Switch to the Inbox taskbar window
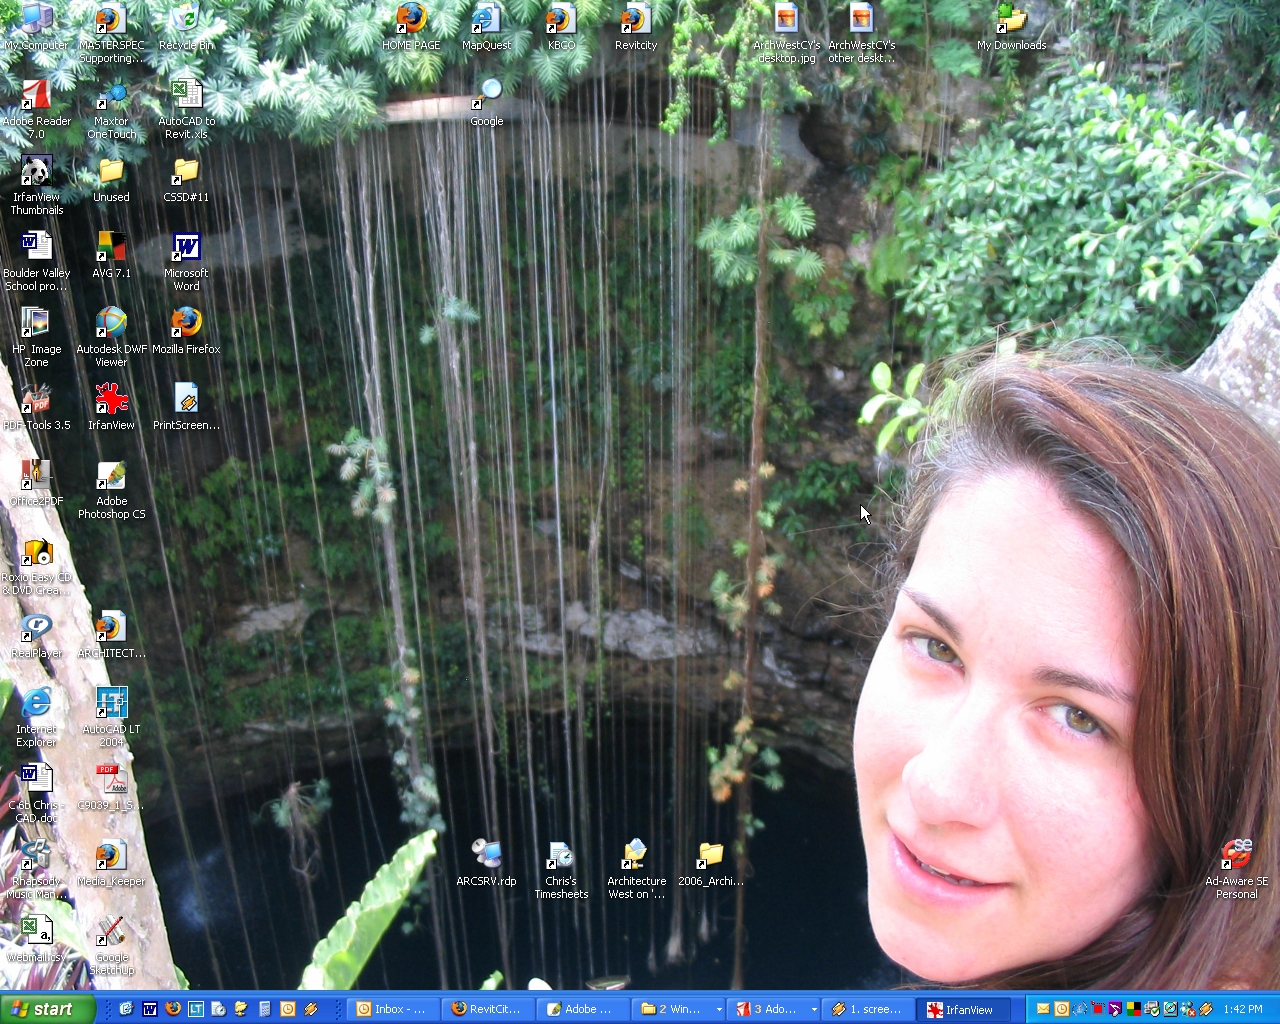This screenshot has width=1280, height=1024. [x=393, y=1009]
